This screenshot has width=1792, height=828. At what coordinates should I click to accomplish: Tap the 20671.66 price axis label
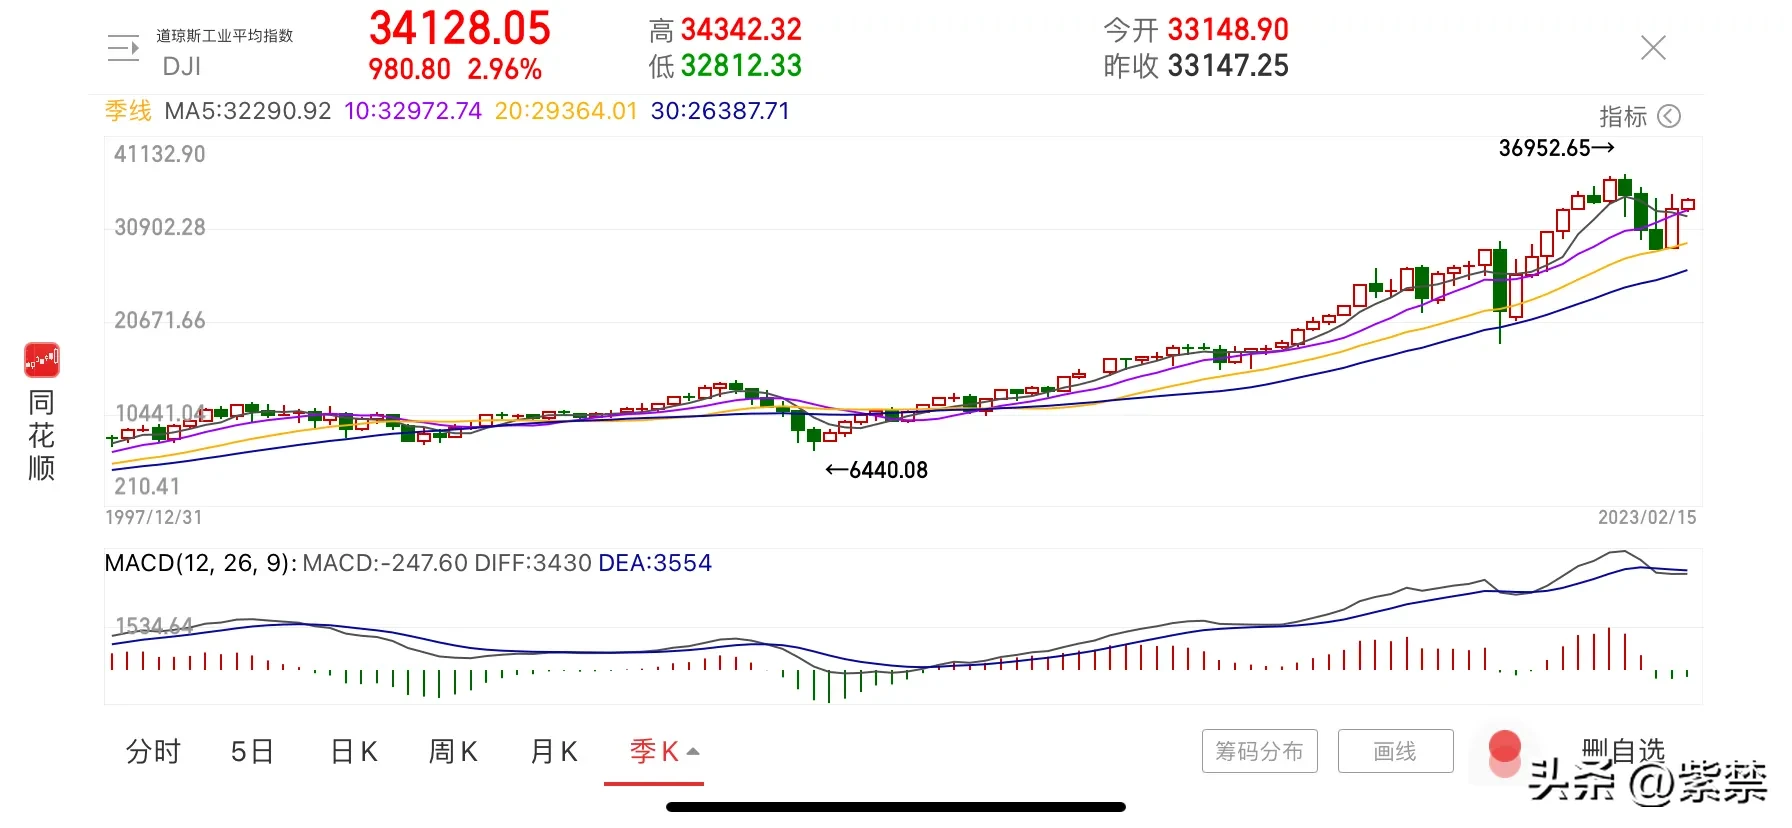tap(160, 320)
